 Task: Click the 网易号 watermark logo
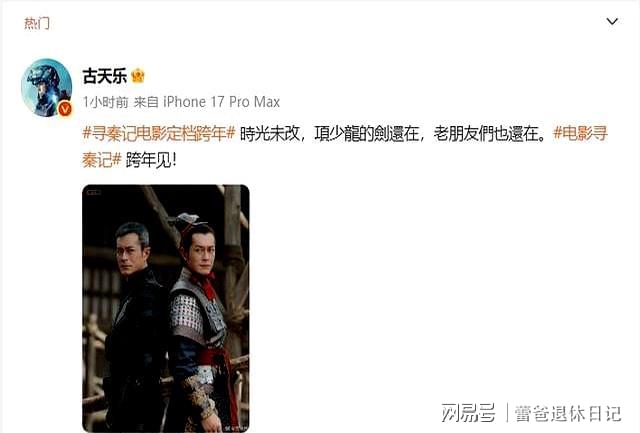pyautogui.click(x=468, y=413)
